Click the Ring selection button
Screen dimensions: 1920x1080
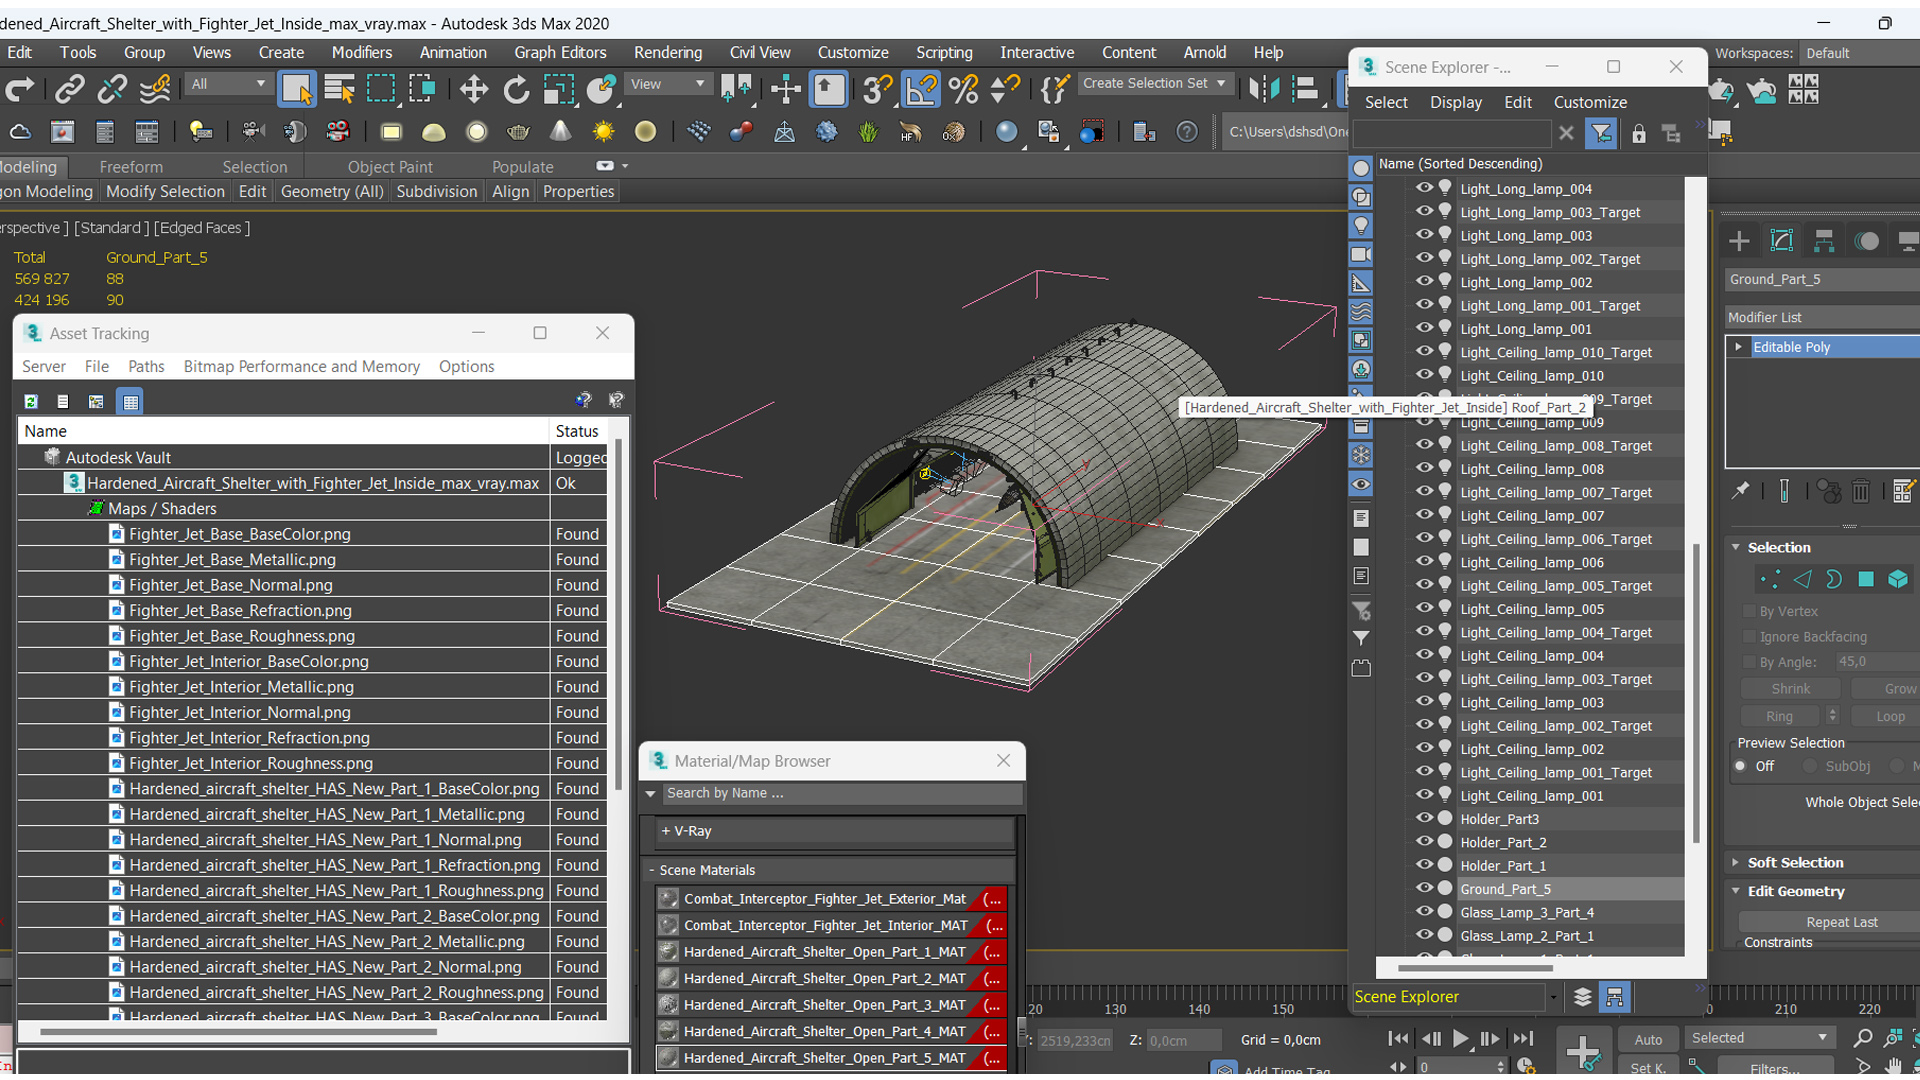[x=1779, y=716]
